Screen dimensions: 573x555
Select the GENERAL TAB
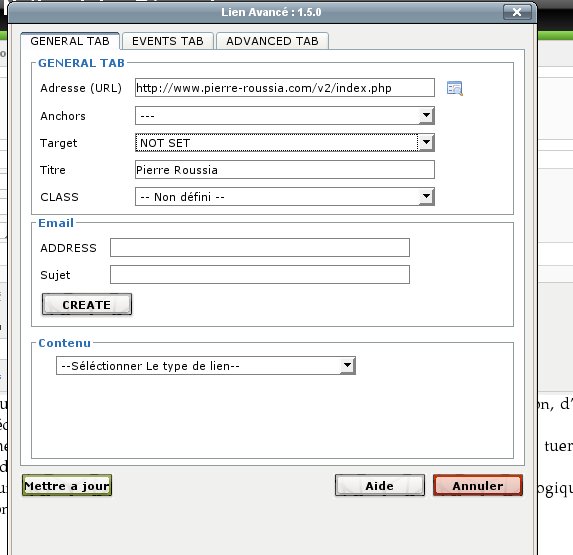click(x=70, y=41)
